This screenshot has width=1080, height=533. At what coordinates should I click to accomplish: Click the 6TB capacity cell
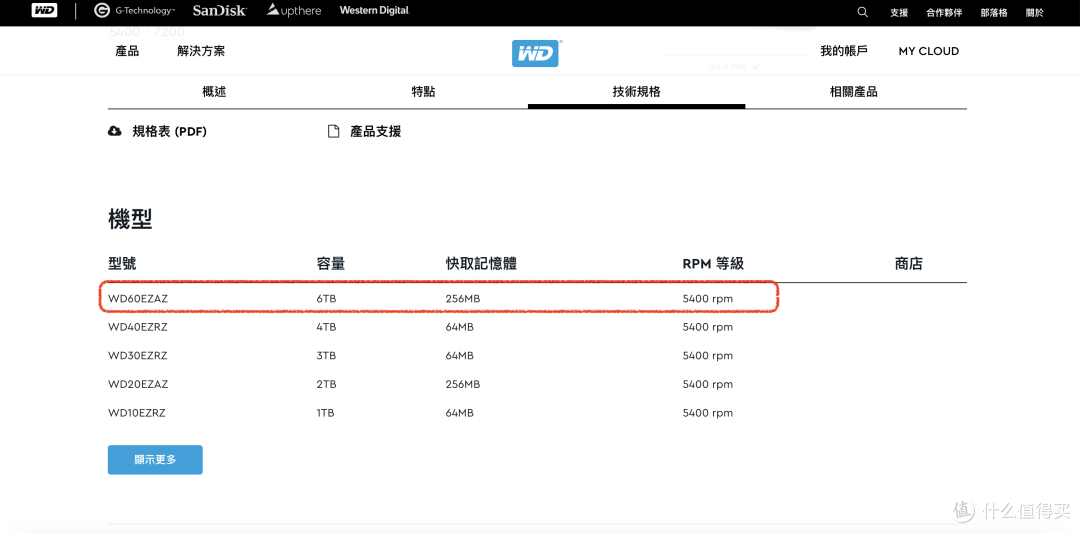point(326,300)
